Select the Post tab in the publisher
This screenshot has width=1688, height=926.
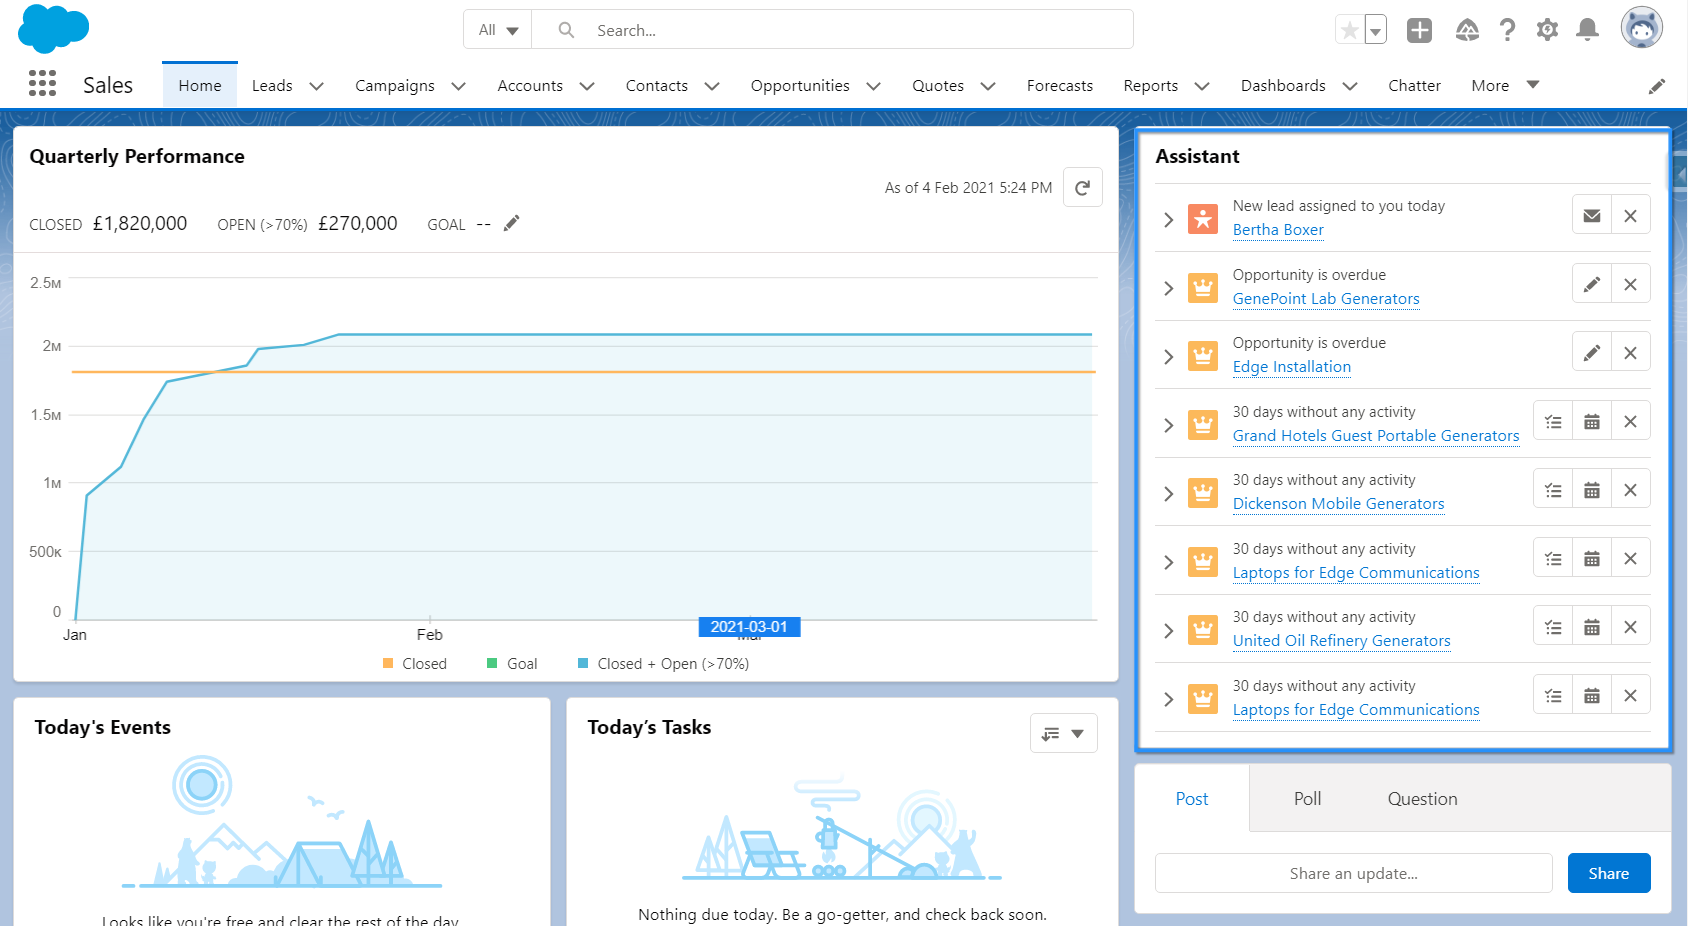[1192, 798]
